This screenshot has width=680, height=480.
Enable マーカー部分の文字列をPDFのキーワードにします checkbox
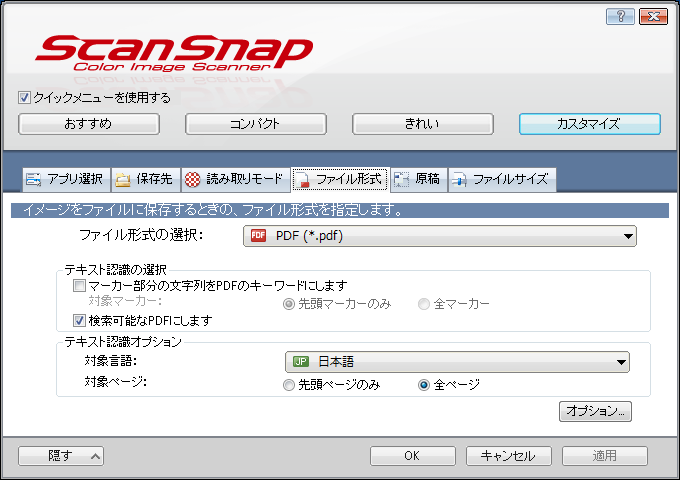tap(79, 286)
